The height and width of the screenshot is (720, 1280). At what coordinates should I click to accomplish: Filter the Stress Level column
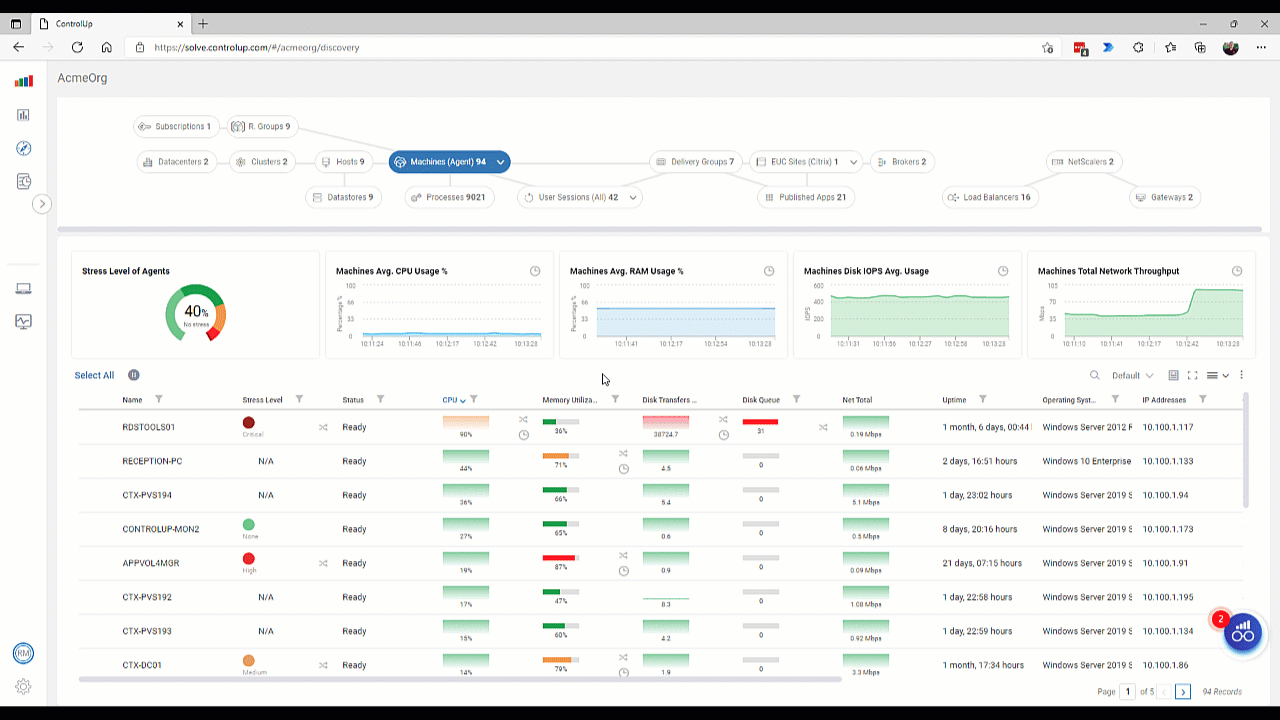click(x=299, y=400)
